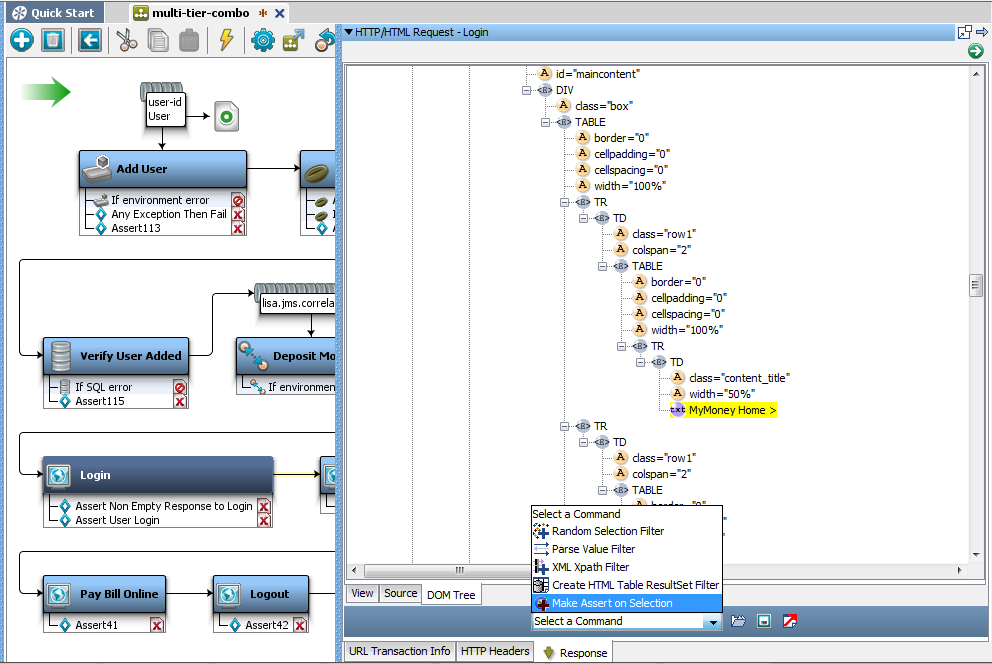Select the Pay Bill Online step
Image resolution: width=992 pixels, height=664 pixels.
pos(119,594)
